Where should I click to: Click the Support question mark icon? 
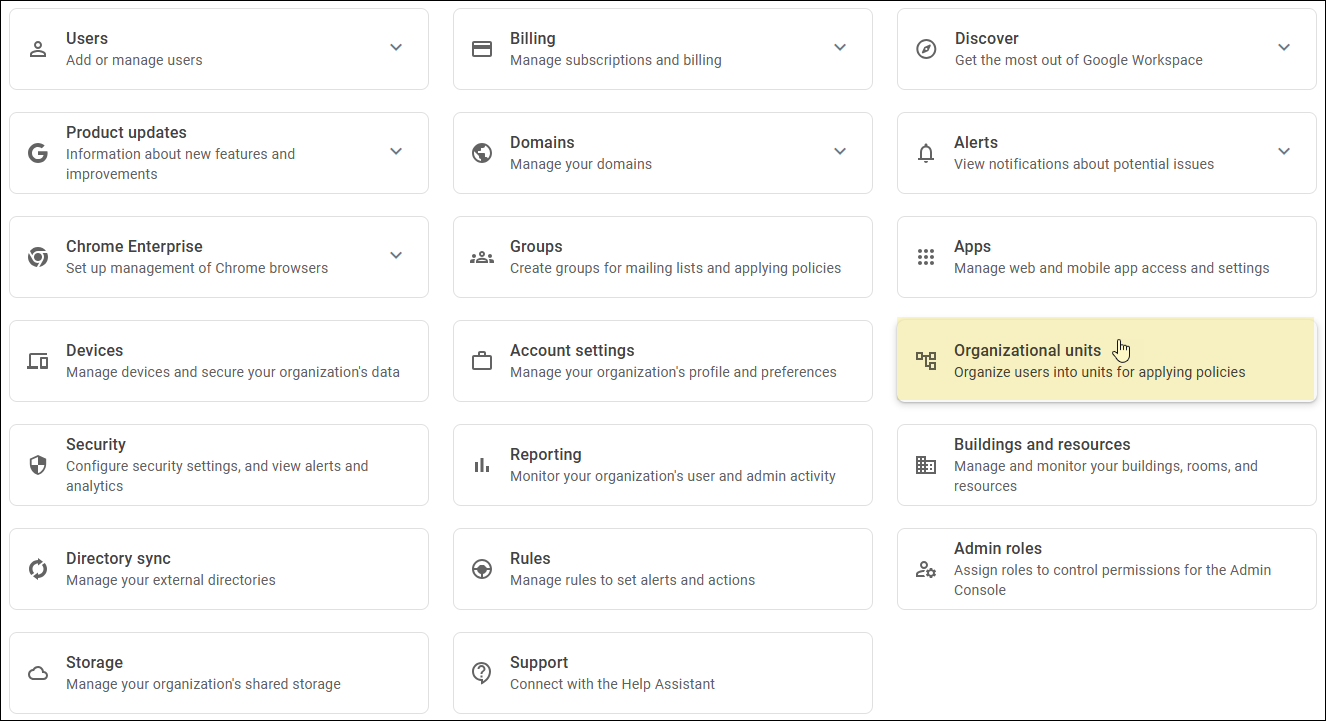tap(482, 673)
